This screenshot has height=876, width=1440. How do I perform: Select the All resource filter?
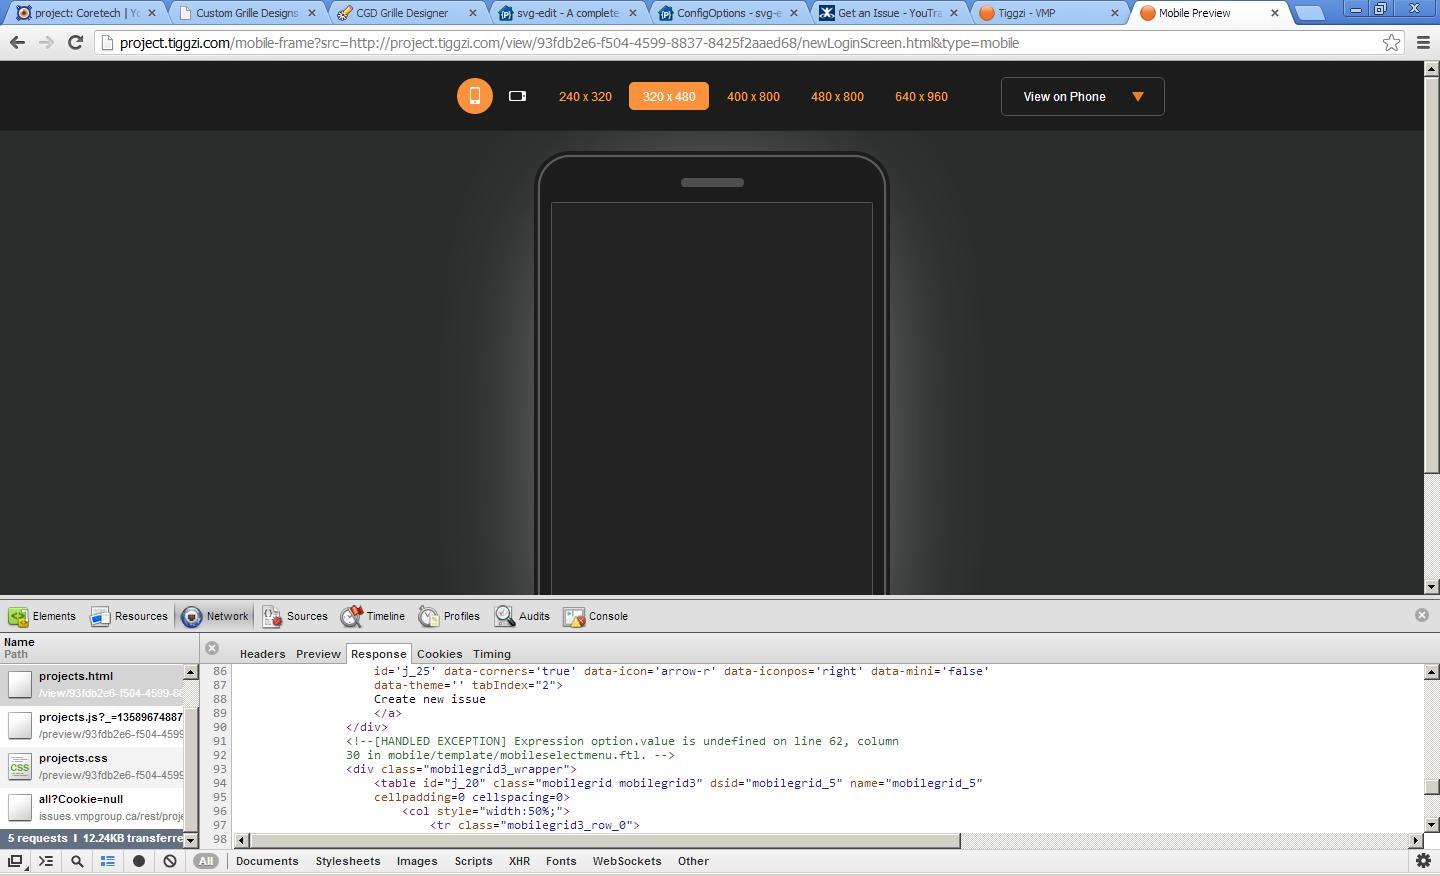[205, 861]
